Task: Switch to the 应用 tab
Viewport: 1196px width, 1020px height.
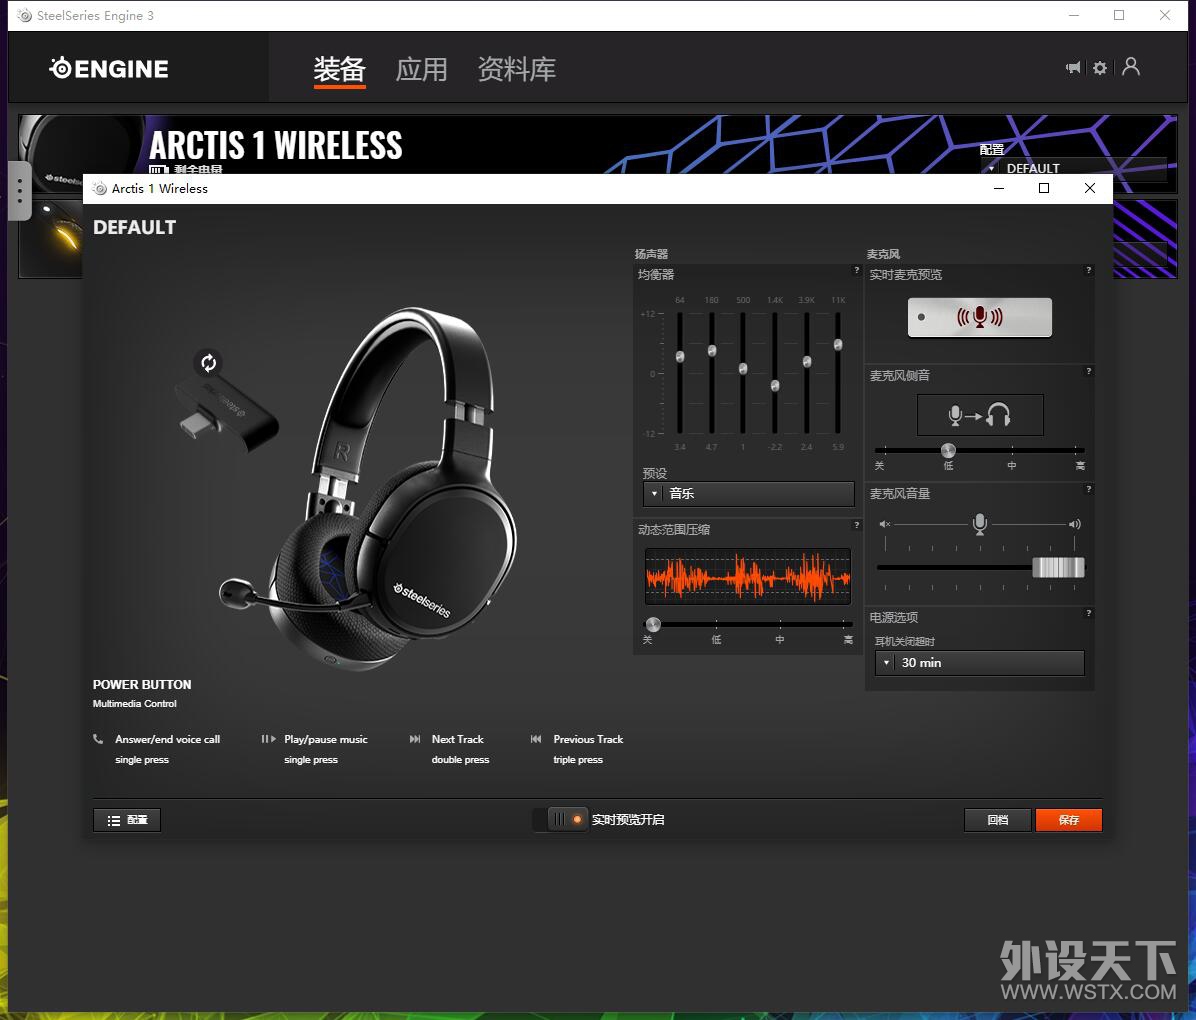Action: [421, 69]
